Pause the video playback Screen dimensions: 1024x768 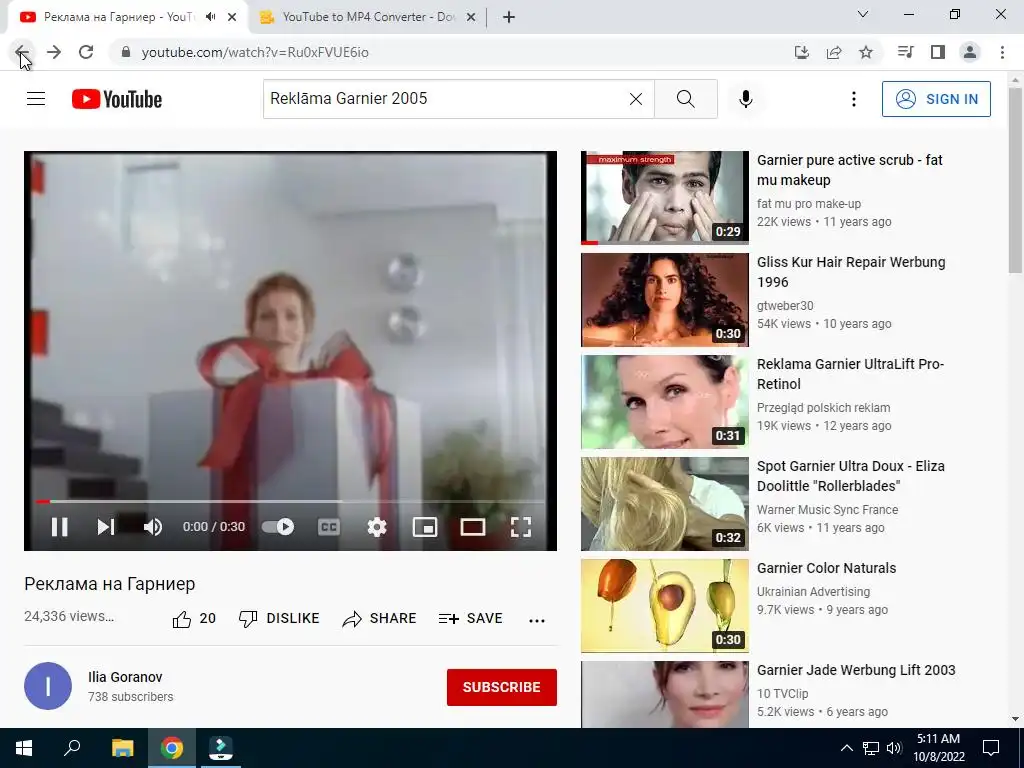point(59,527)
